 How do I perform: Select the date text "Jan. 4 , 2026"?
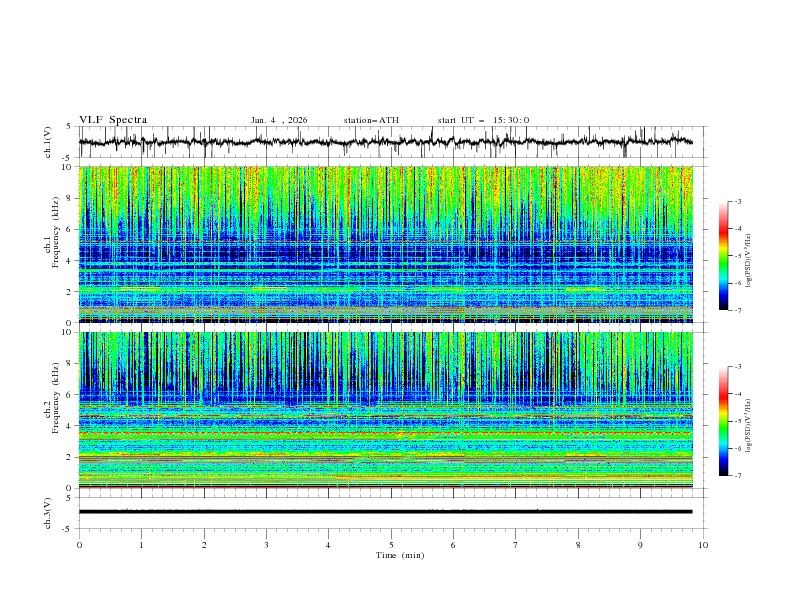pos(279,120)
